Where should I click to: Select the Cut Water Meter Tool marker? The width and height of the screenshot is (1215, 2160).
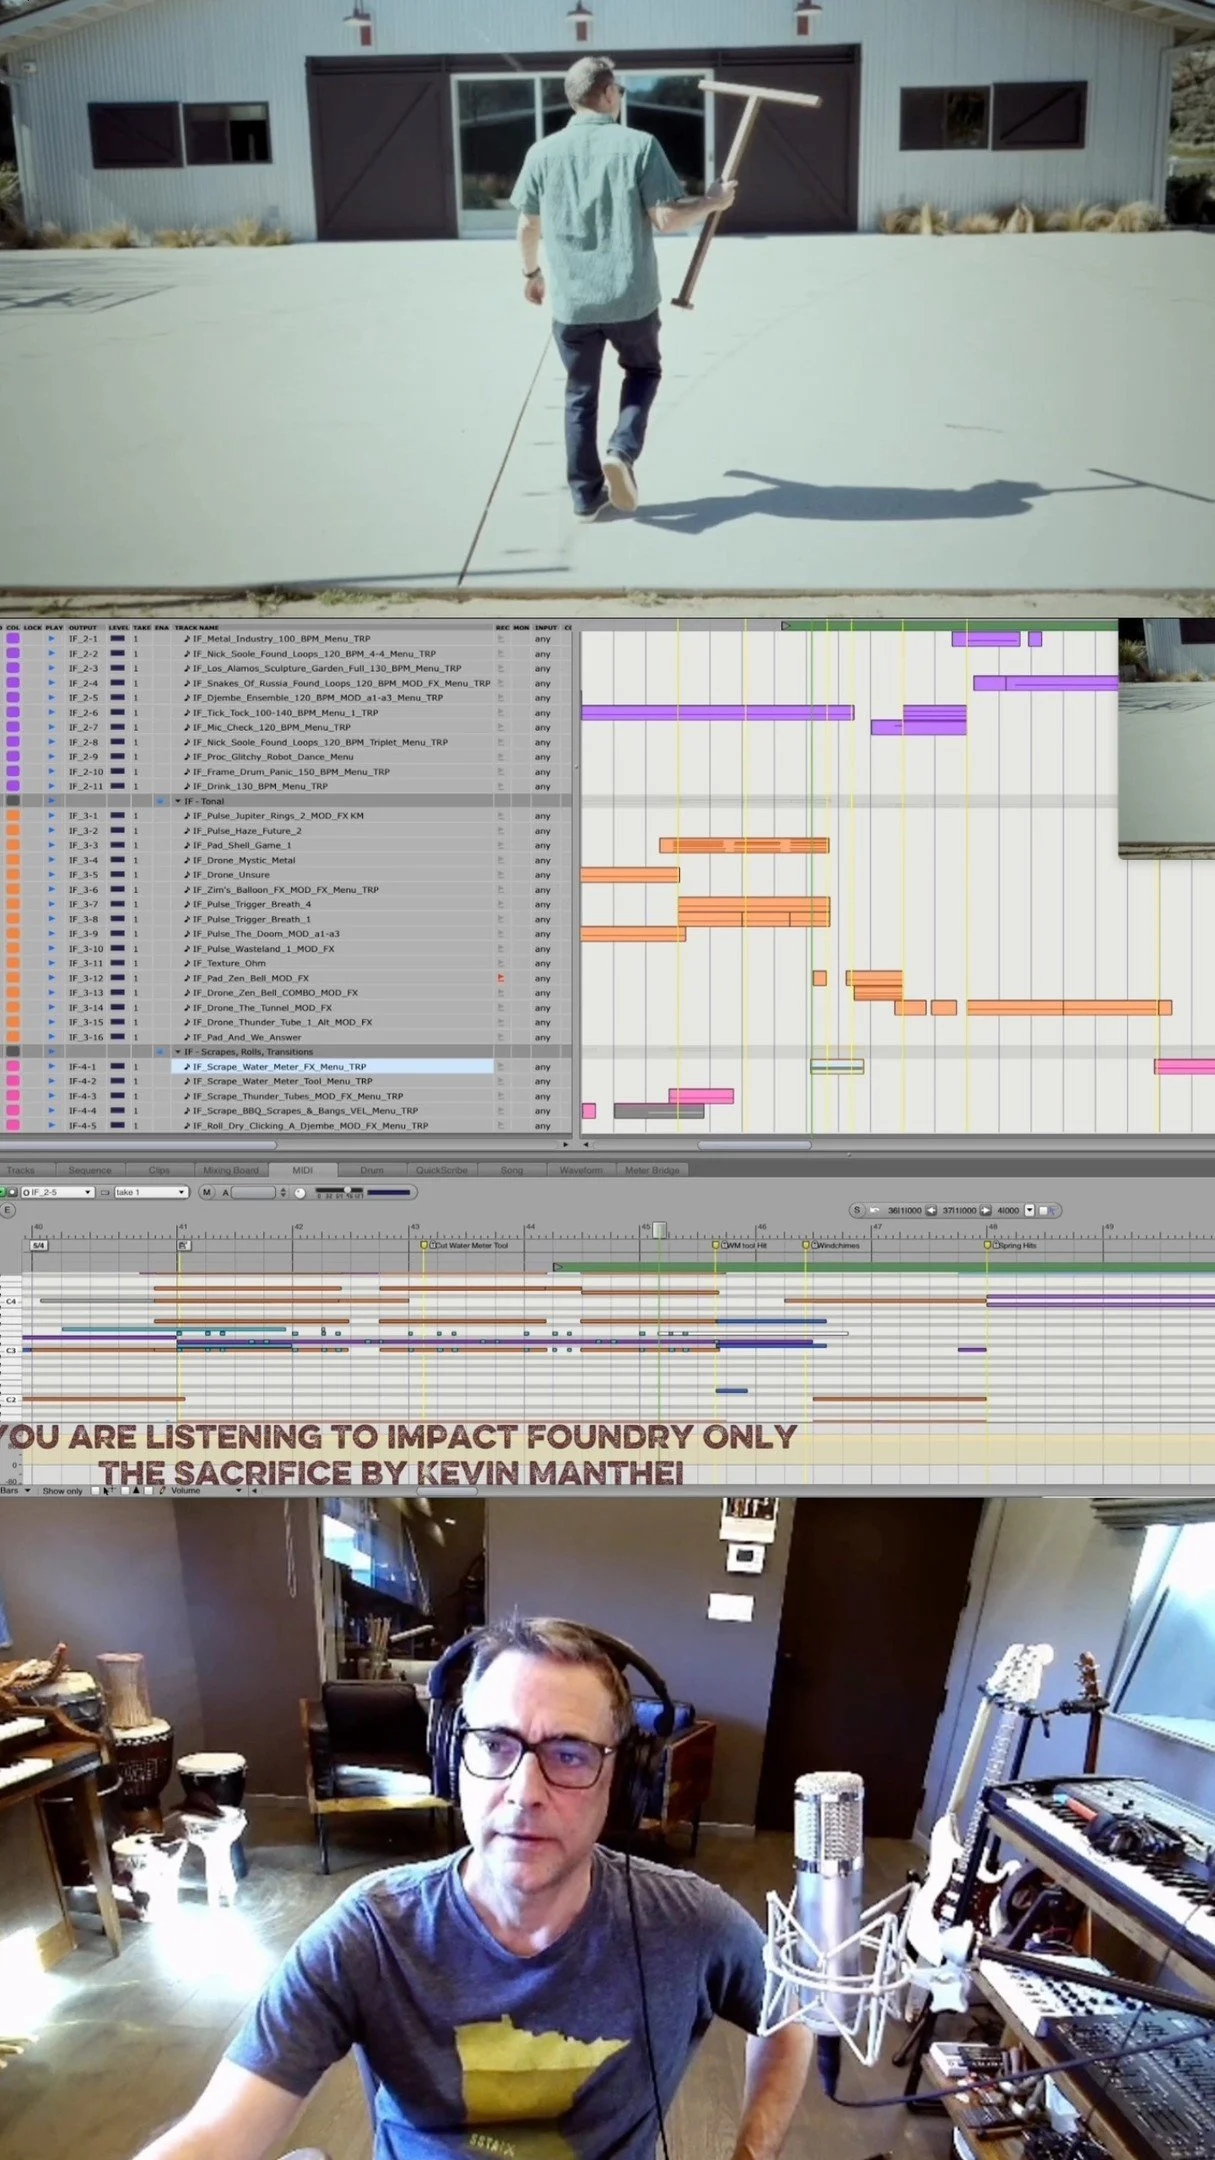(464, 1245)
